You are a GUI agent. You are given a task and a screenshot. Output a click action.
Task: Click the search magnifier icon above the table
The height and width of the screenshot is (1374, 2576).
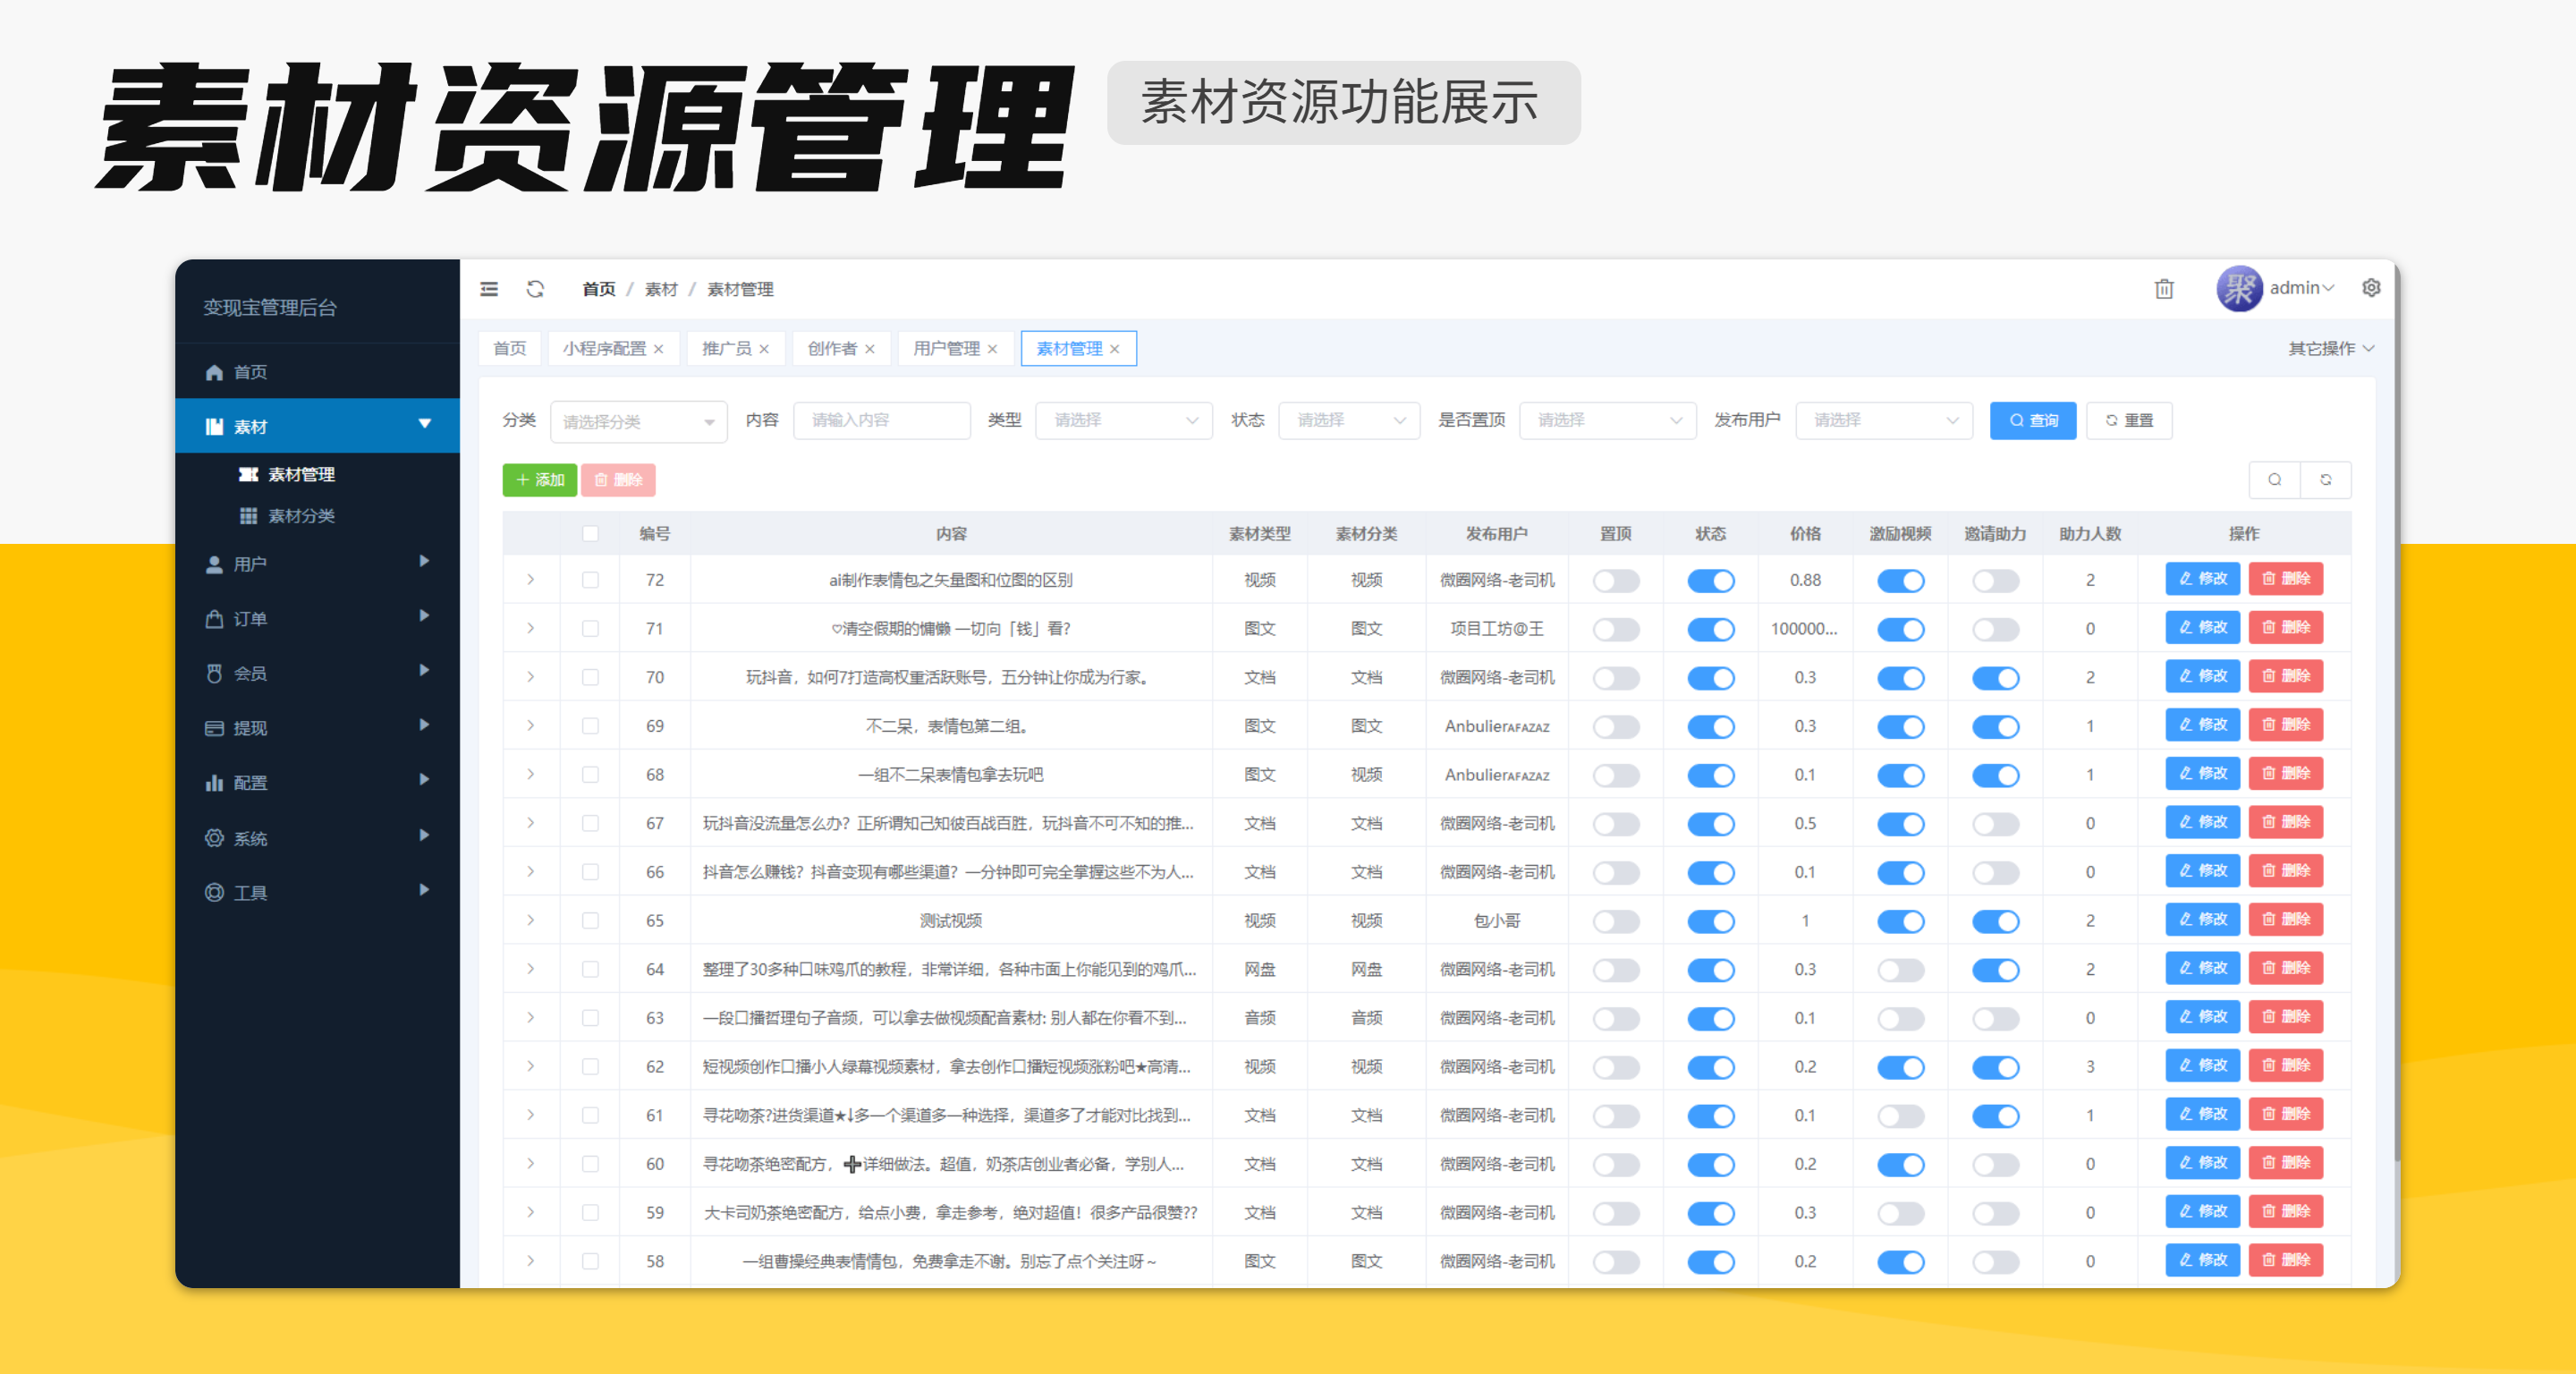[2274, 480]
